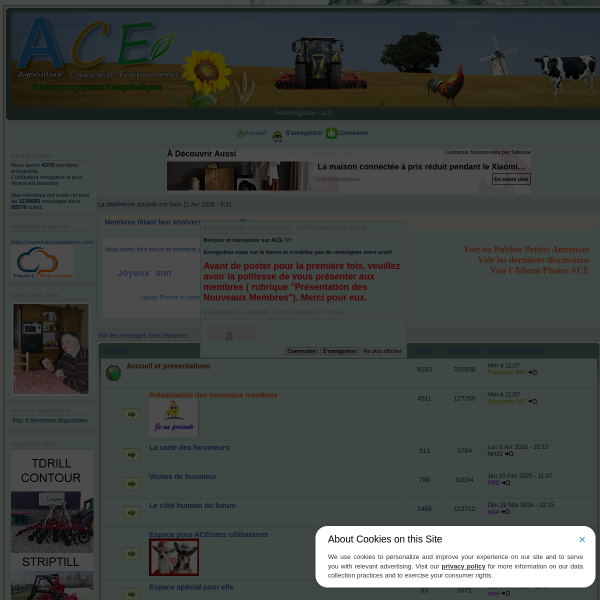The width and height of the screenshot is (600, 600).
Task: Open newest member mouette profile
Action: pyautogui.click(x=47, y=183)
